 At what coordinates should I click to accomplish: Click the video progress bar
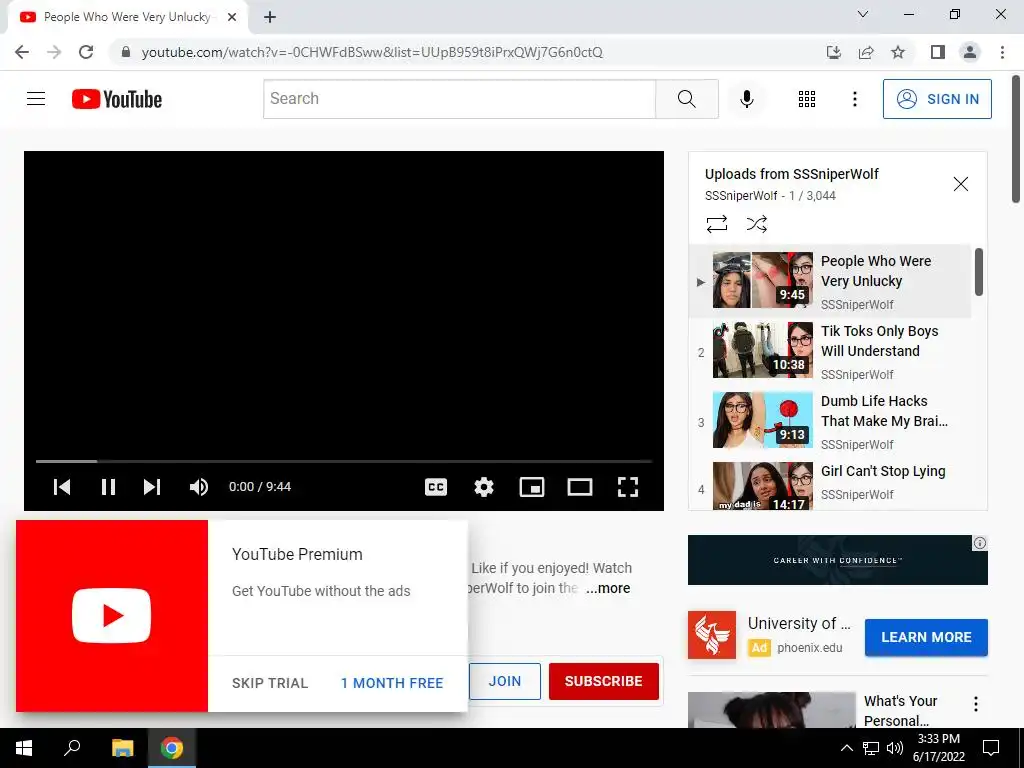pos(344,461)
